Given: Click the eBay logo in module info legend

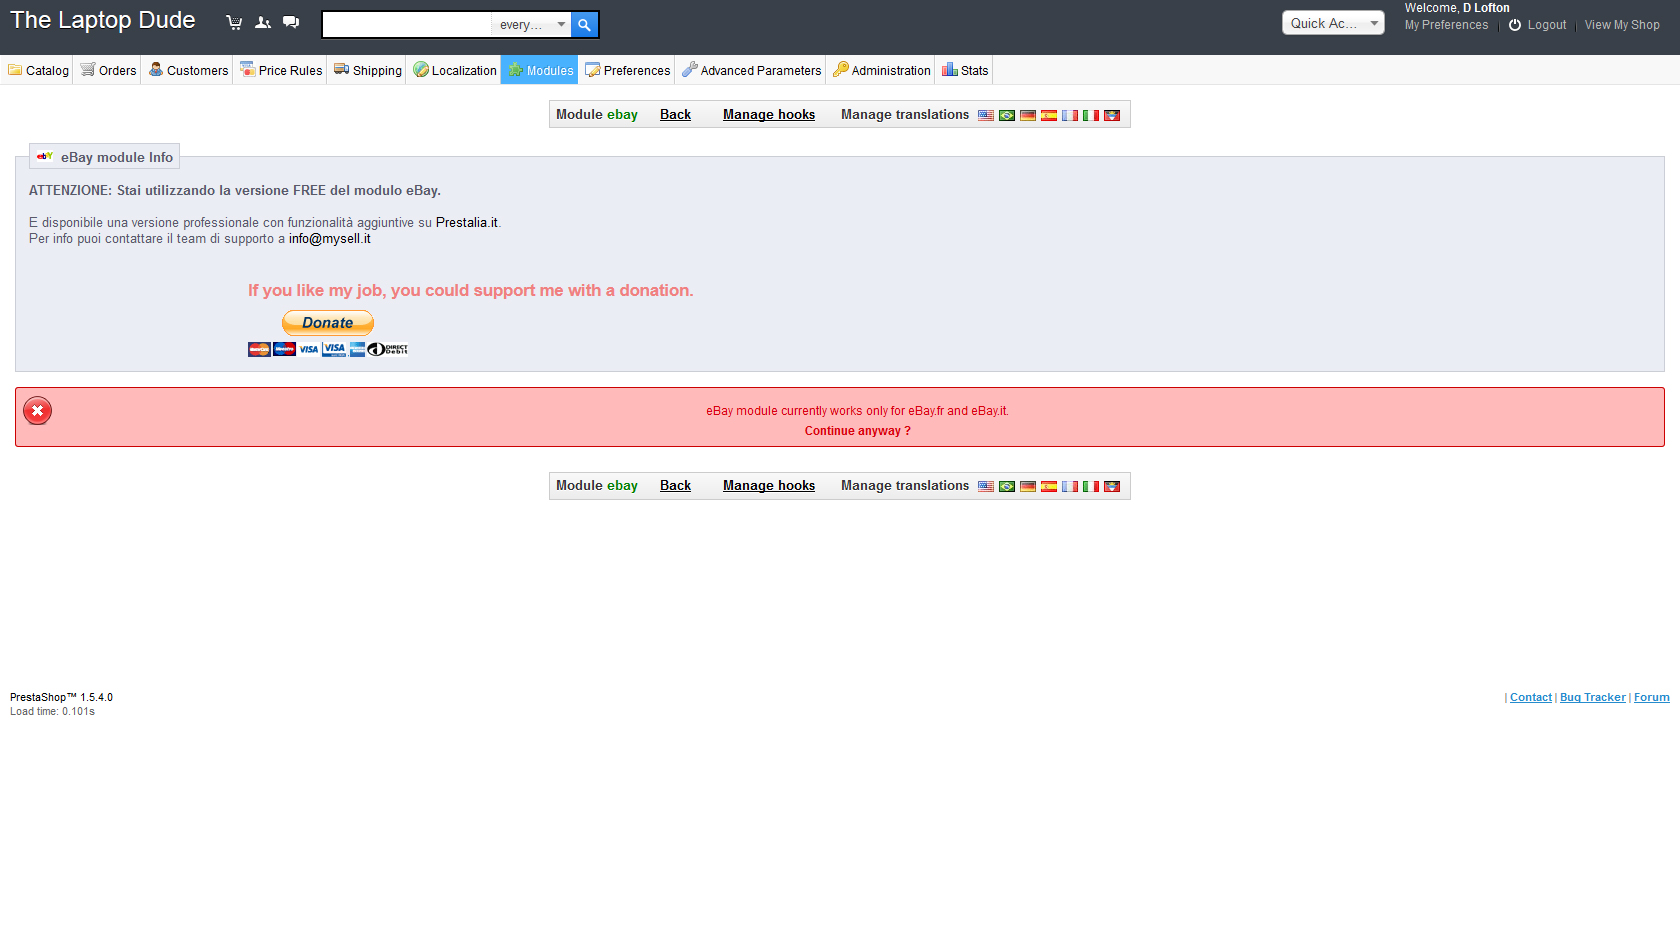Looking at the screenshot, I should pos(45,156).
